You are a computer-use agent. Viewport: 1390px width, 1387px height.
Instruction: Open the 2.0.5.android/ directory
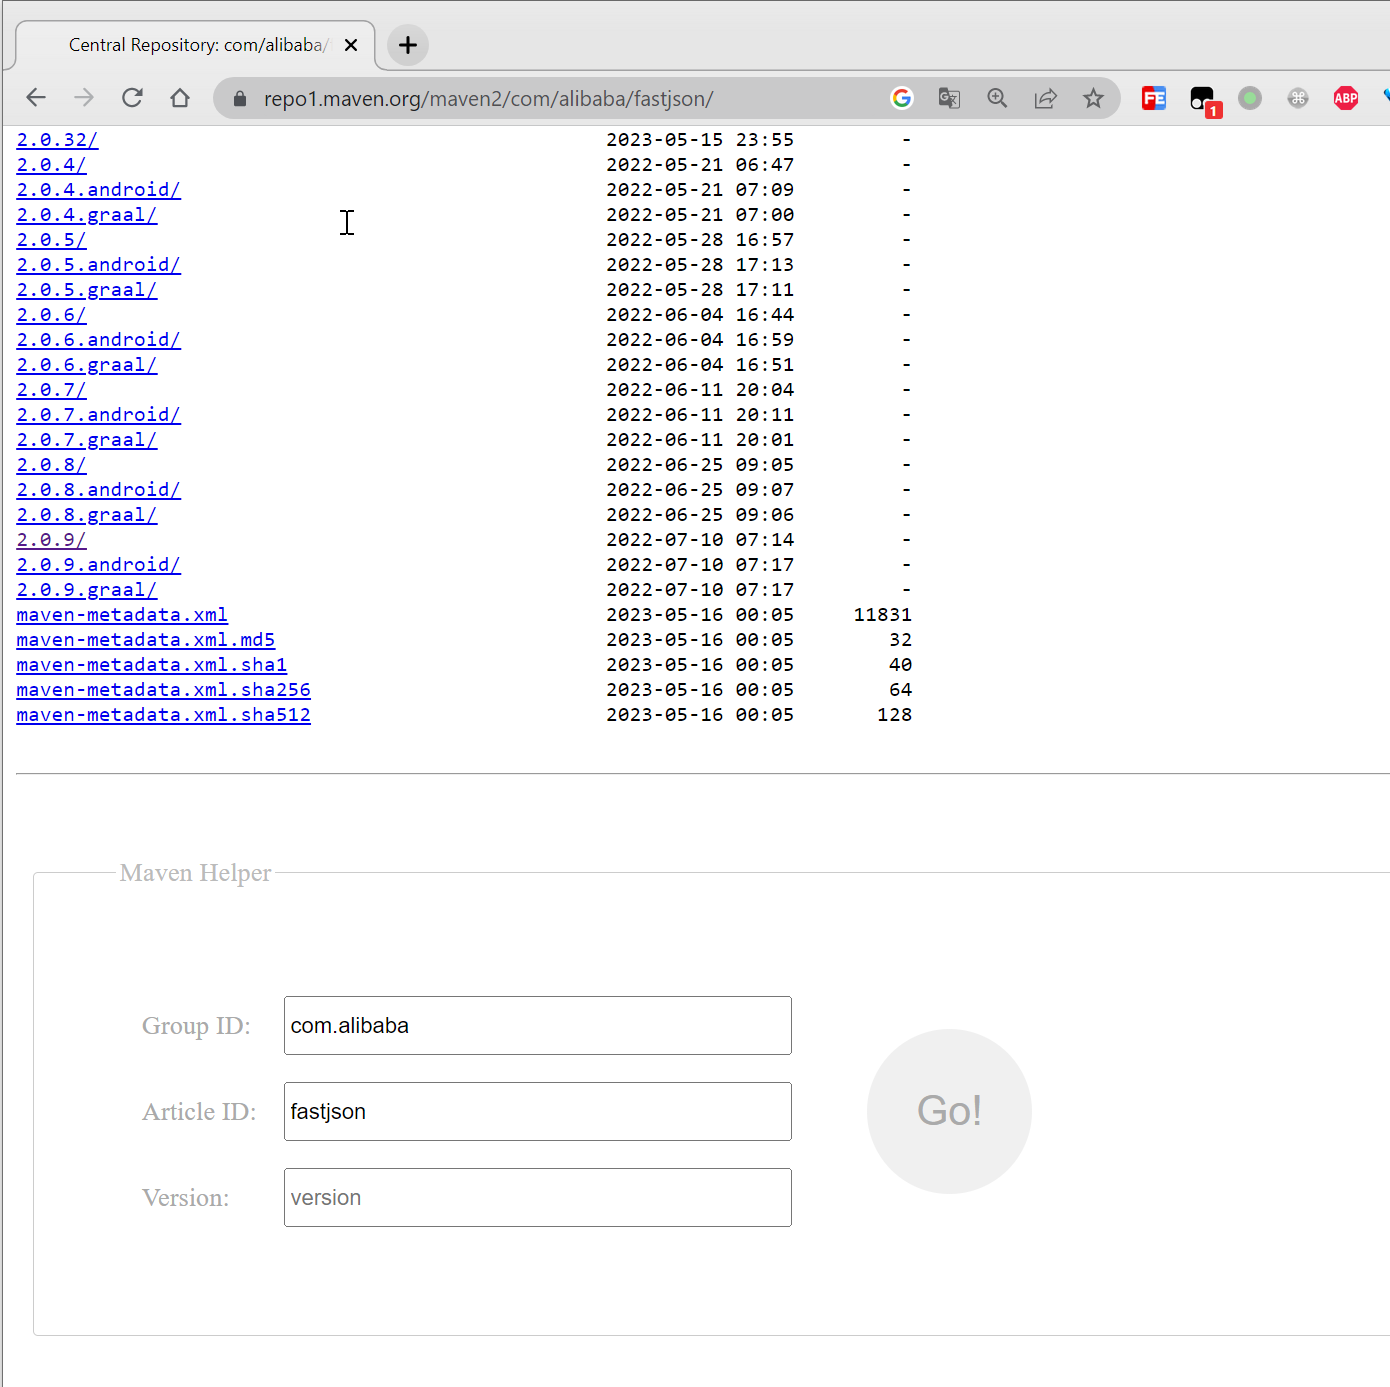click(98, 265)
